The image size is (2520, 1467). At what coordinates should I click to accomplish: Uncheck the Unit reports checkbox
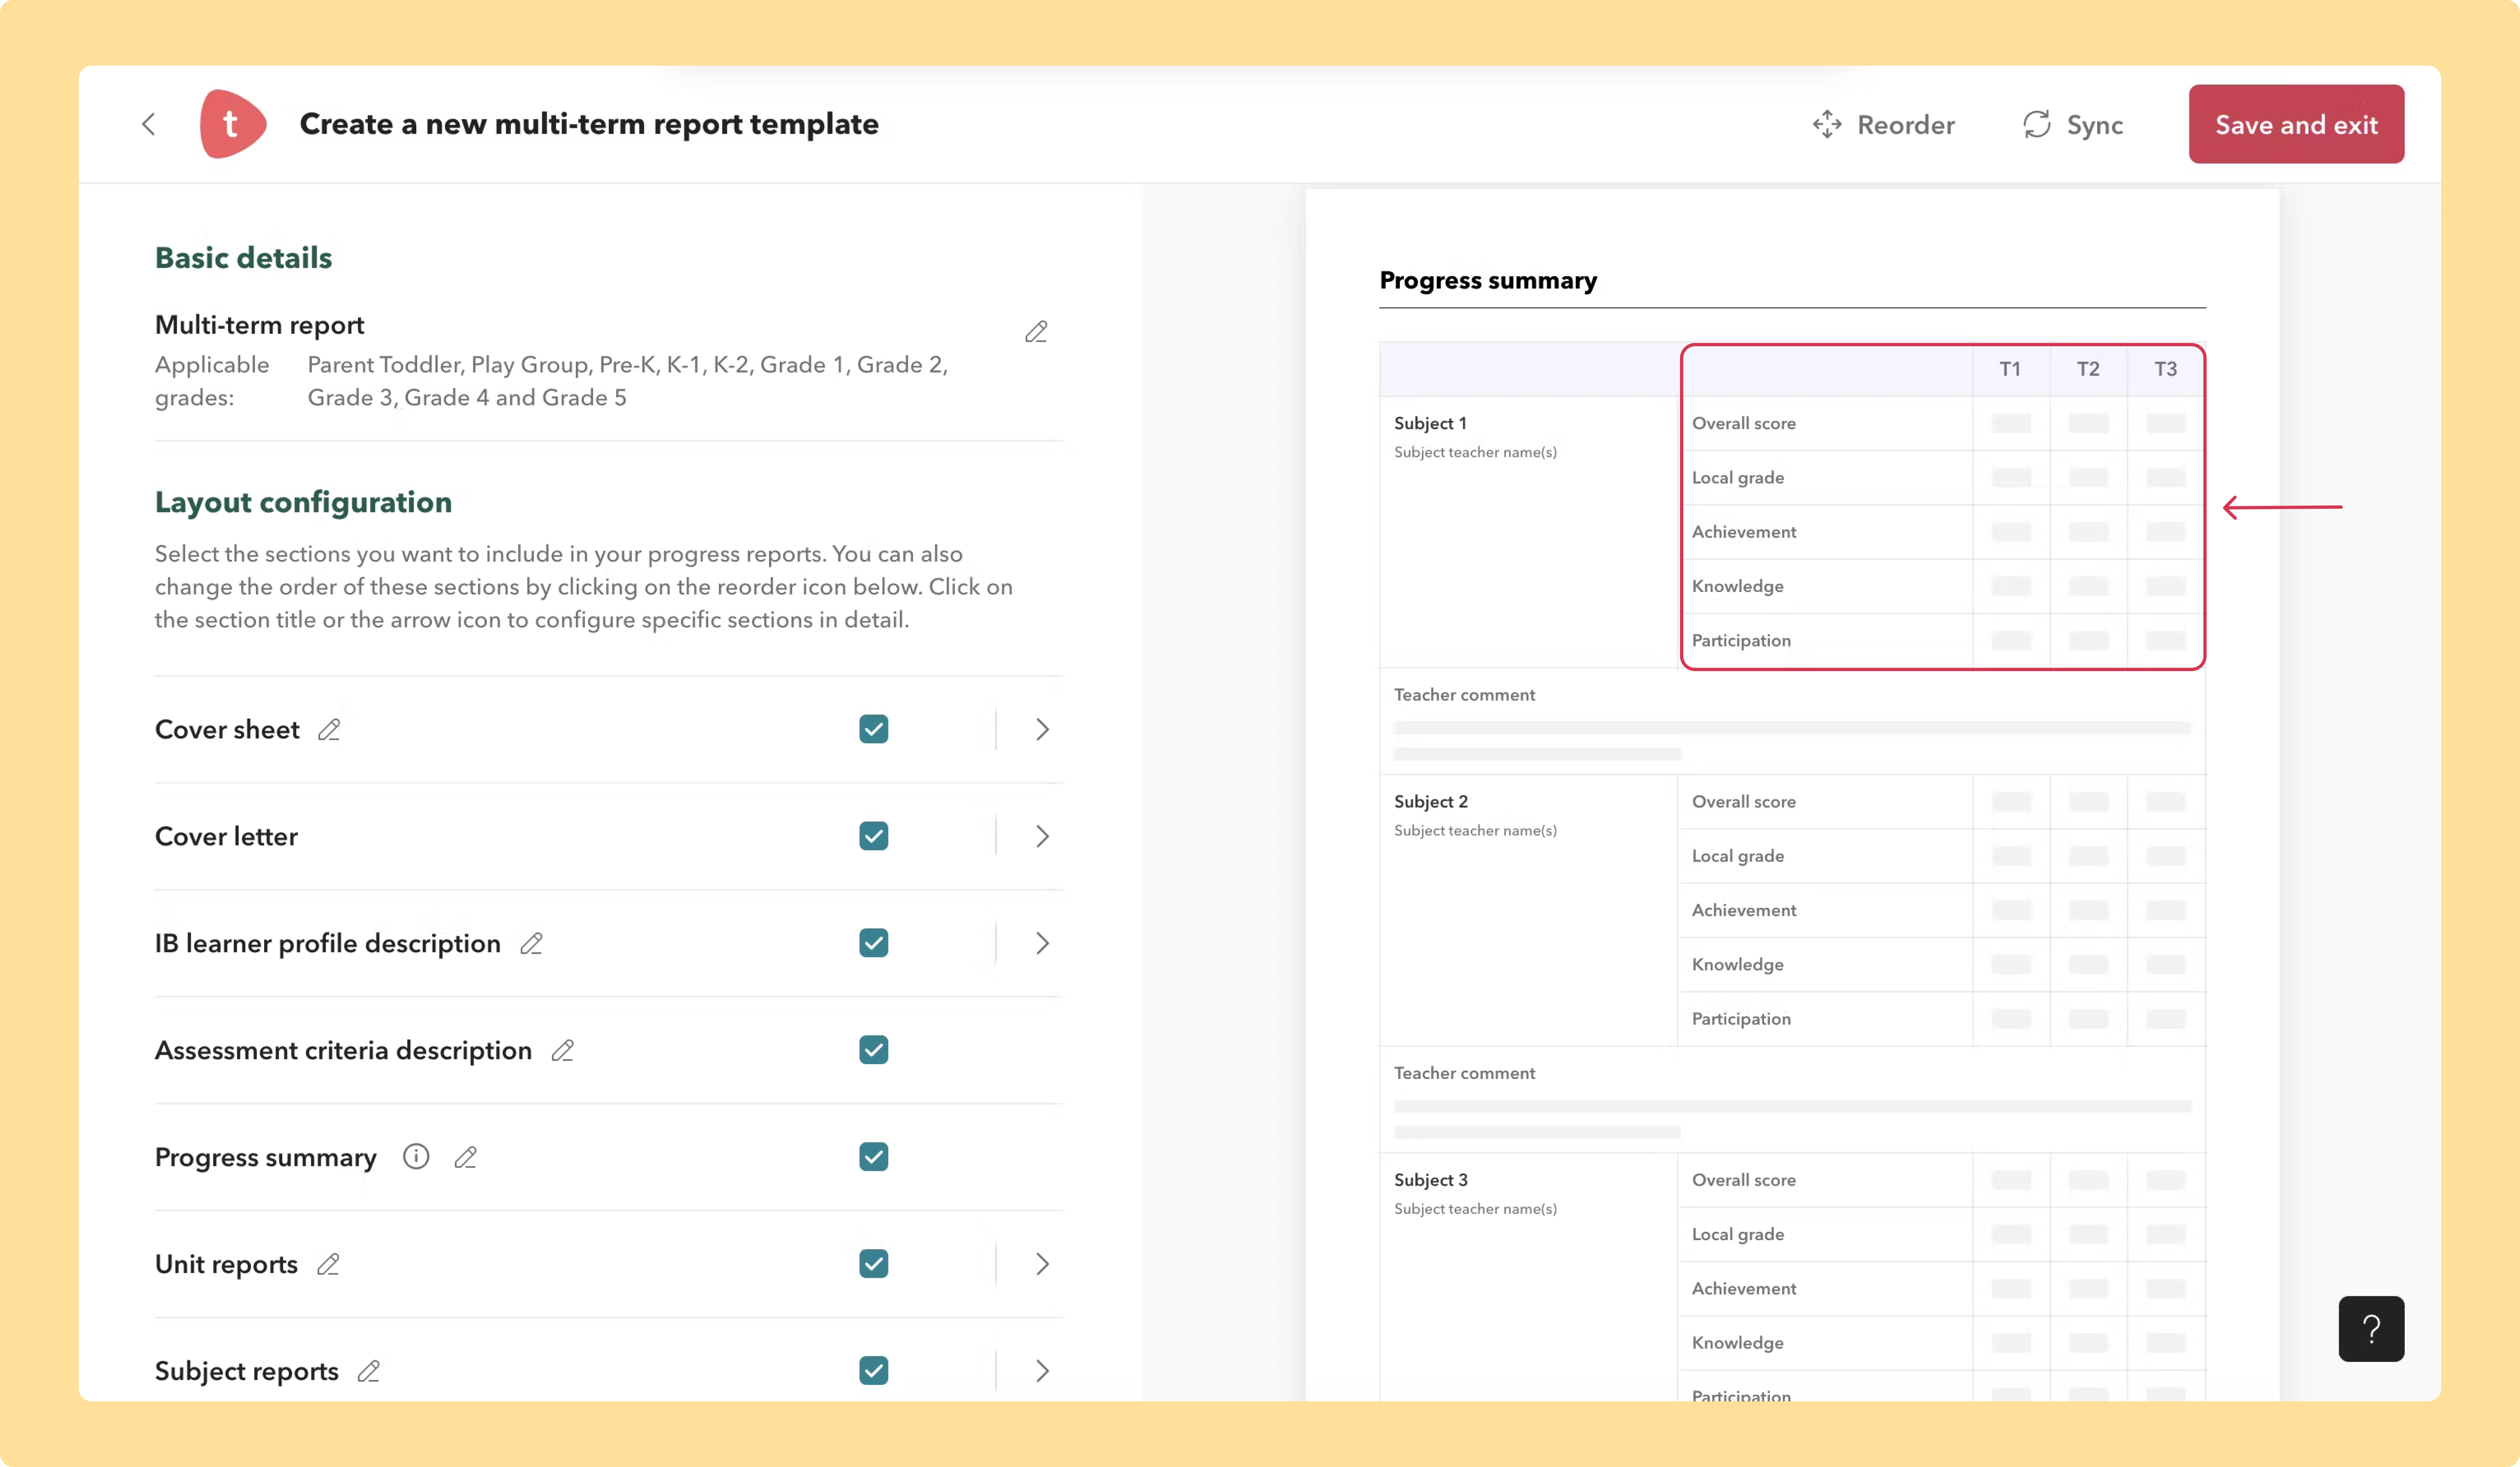(874, 1264)
